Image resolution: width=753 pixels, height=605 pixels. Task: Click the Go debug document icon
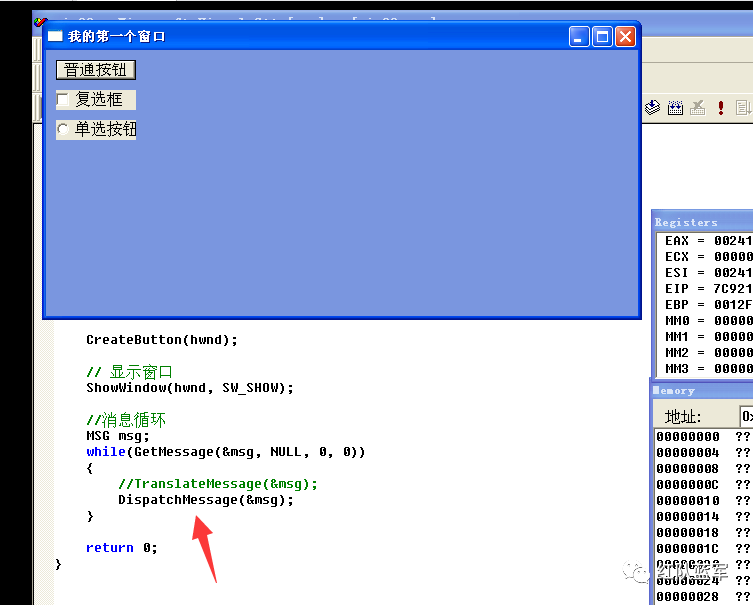pyautogui.click(x=743, y=108)
